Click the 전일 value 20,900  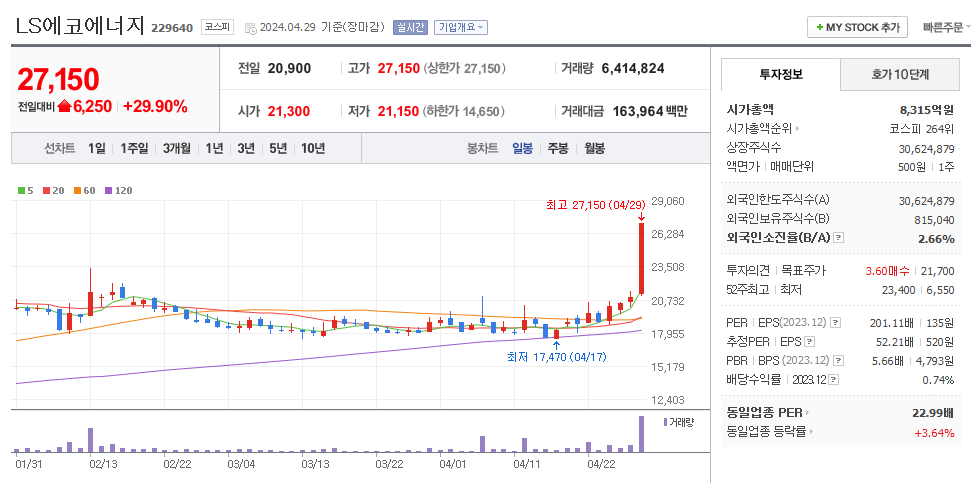[289, 69]
